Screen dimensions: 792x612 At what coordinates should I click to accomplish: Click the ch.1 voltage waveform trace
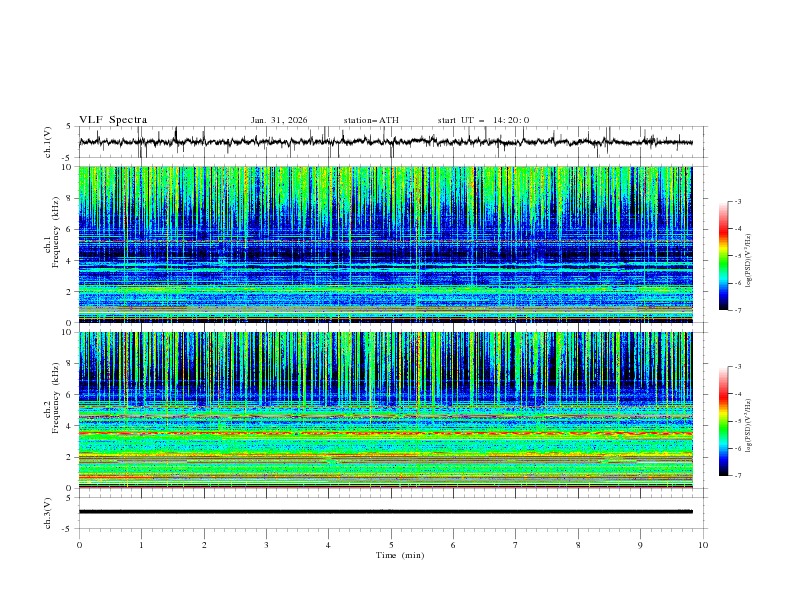click(x=386, y=142)
